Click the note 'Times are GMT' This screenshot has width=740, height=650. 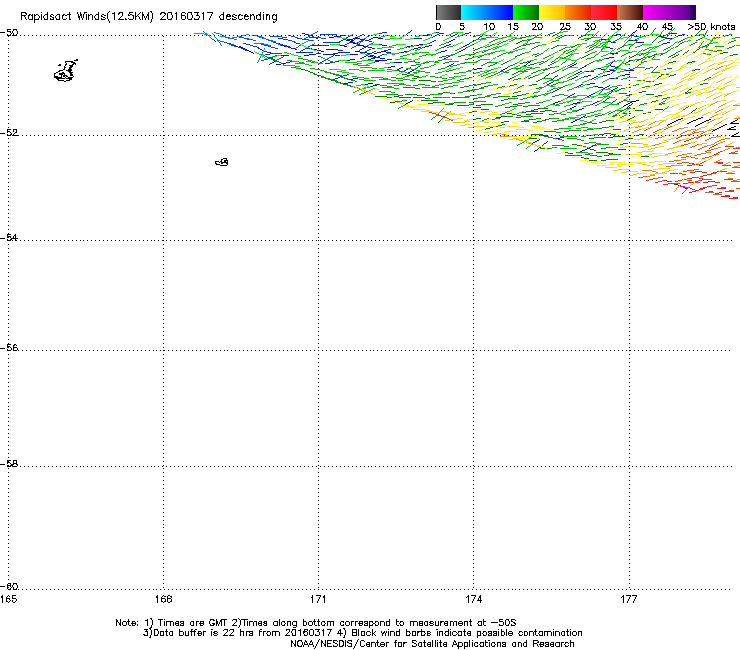pyautogui.click(x=193, y=623)
